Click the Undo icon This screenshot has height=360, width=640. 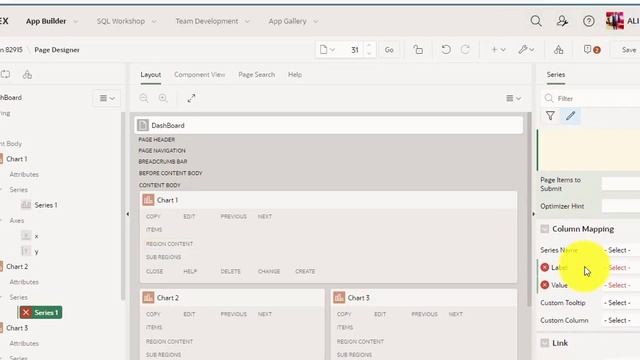click(446, 50)
